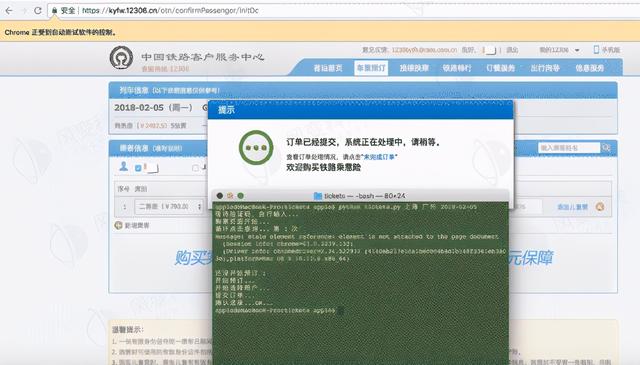Click the '2018-02-05（周一）' train date text
Viewport: 640px width, 365px height.
coord(153,108)
